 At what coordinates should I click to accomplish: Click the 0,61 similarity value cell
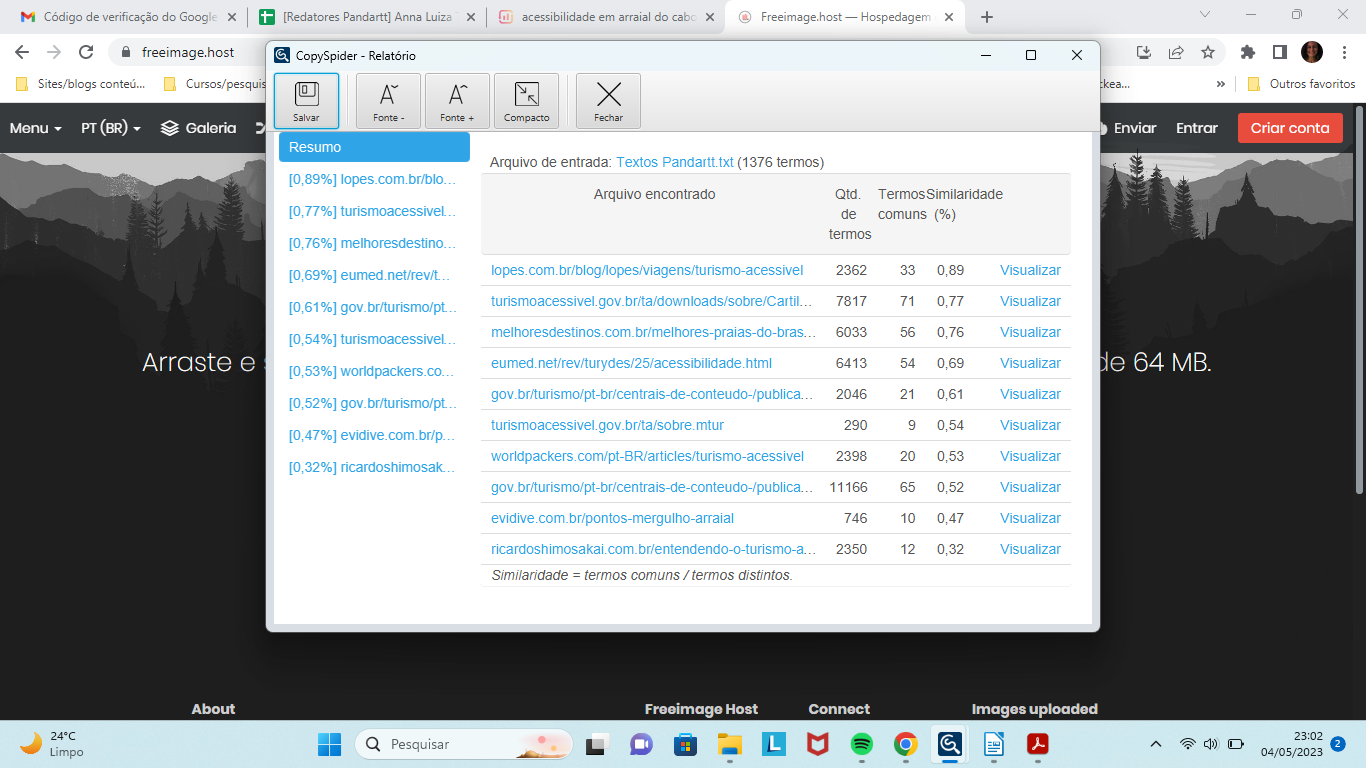point(950,394)
